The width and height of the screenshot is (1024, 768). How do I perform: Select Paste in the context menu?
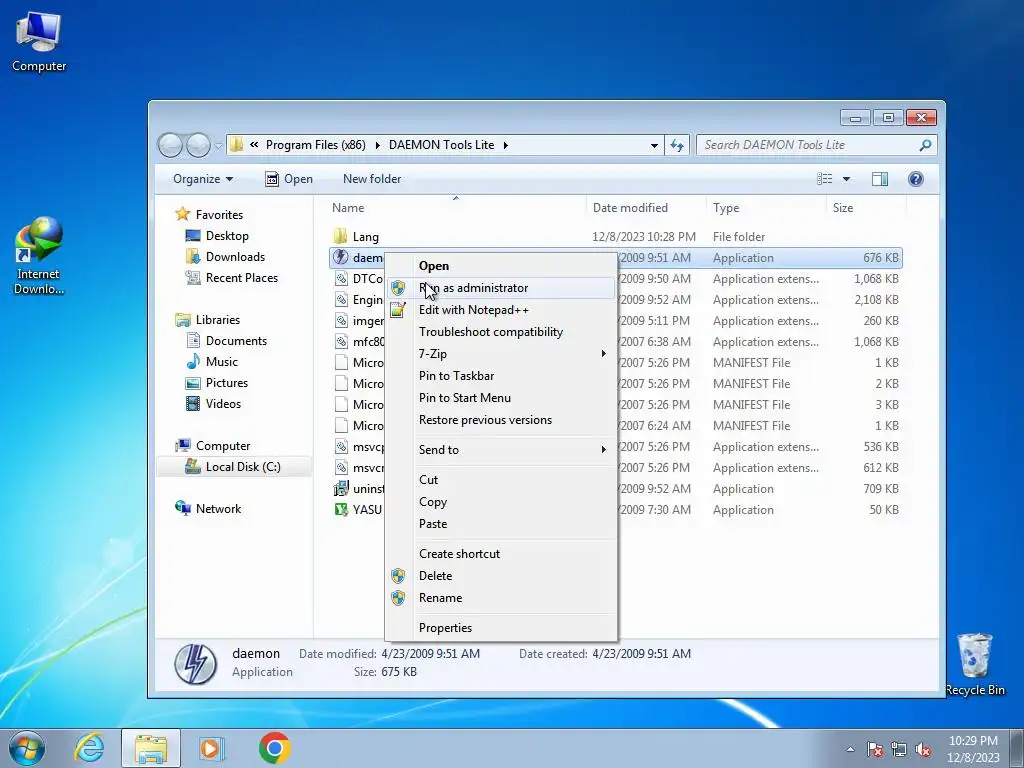coord(501,524)
